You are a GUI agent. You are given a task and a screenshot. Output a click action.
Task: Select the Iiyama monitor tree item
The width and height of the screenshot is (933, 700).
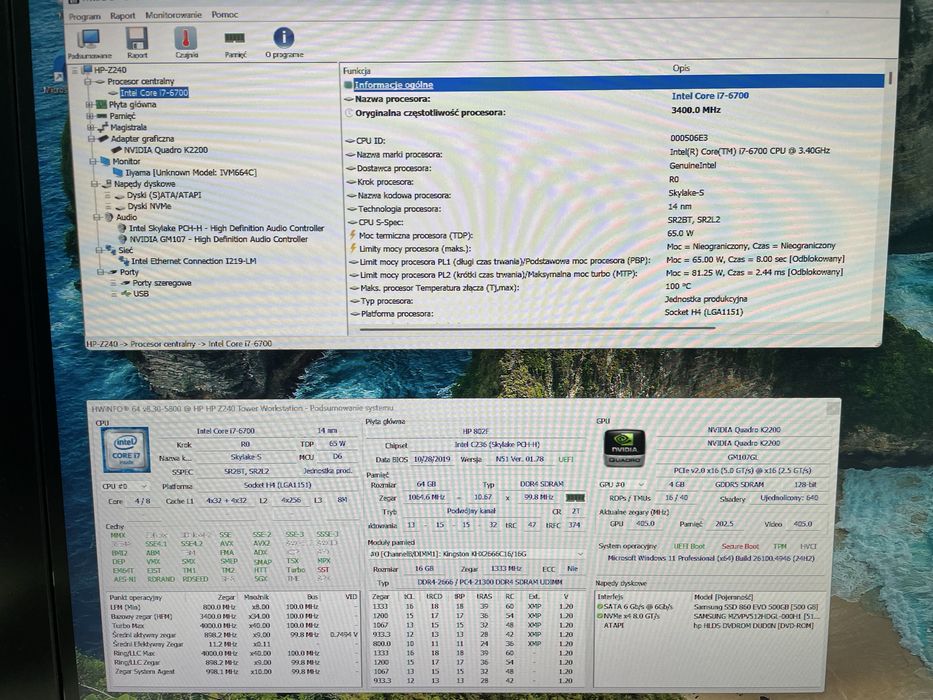(190, 173)
